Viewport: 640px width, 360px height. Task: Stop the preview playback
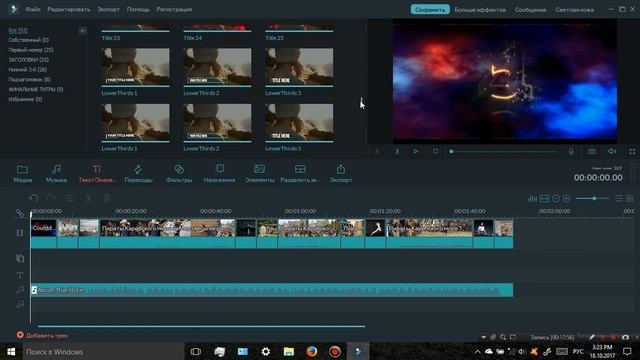coord(436,151)
